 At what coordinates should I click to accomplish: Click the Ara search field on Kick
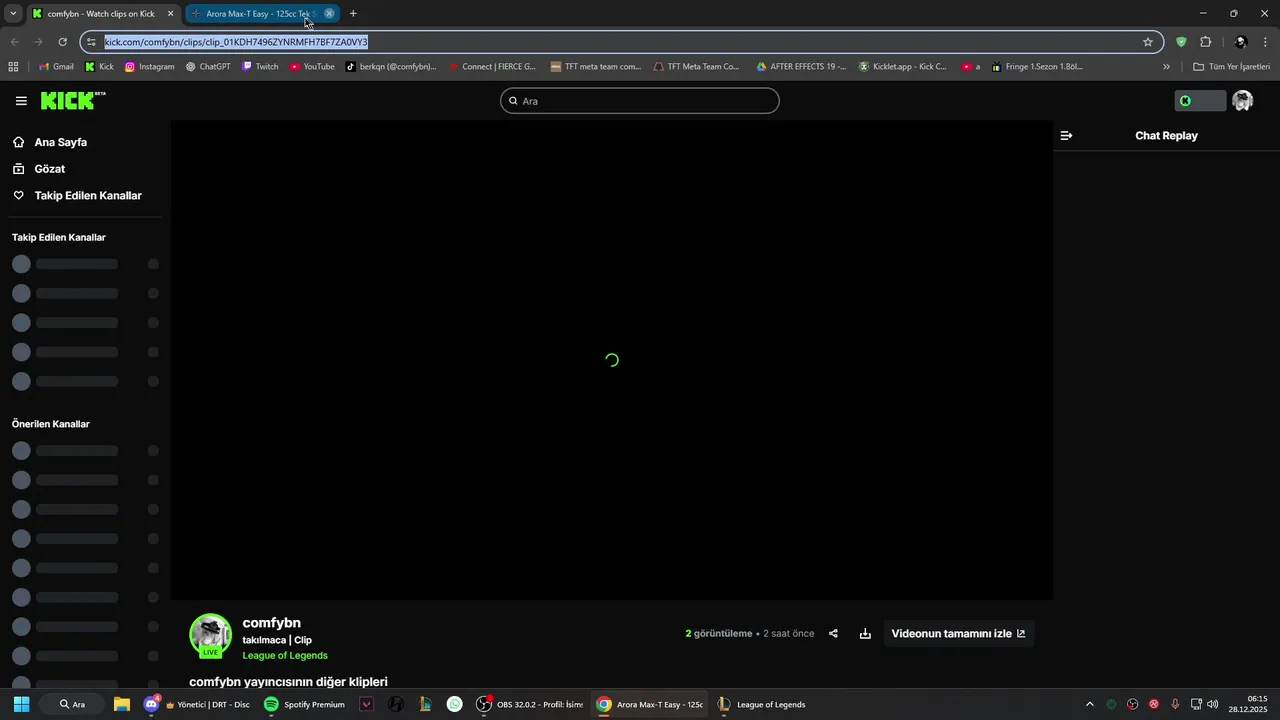click(x=639, y=101)
